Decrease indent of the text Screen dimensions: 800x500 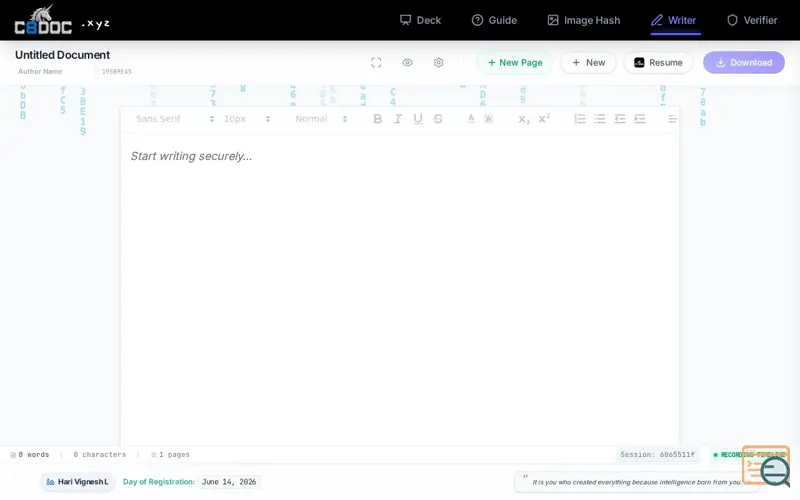(x=620, y=119)
